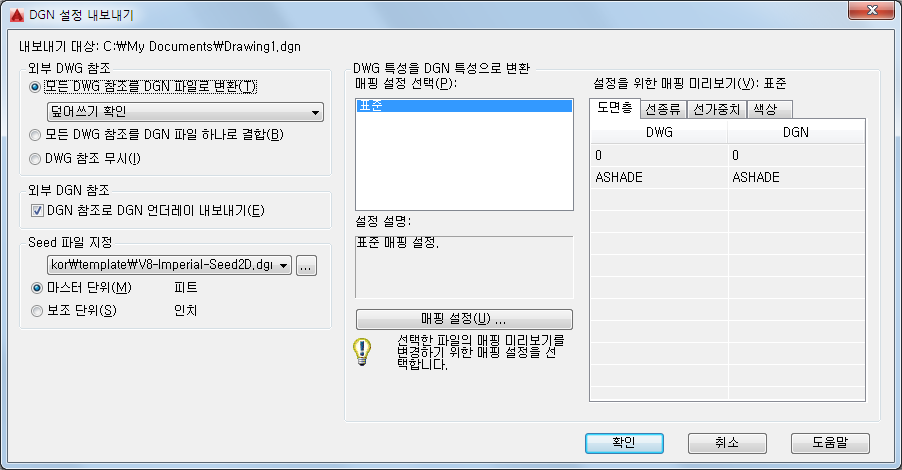Close the DGN export settings dialog

point(872,10)
